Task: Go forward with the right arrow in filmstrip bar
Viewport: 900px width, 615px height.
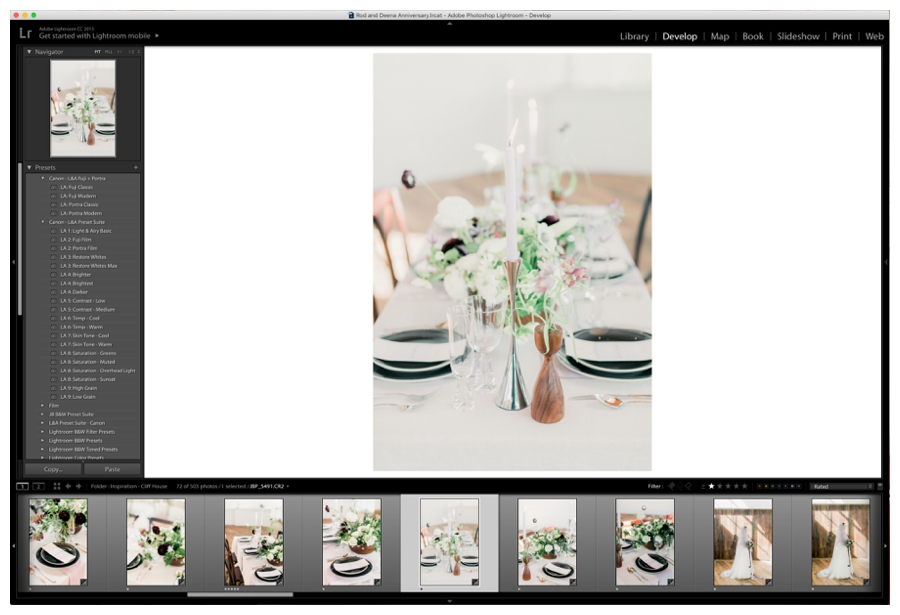Action: pos(79,486)
